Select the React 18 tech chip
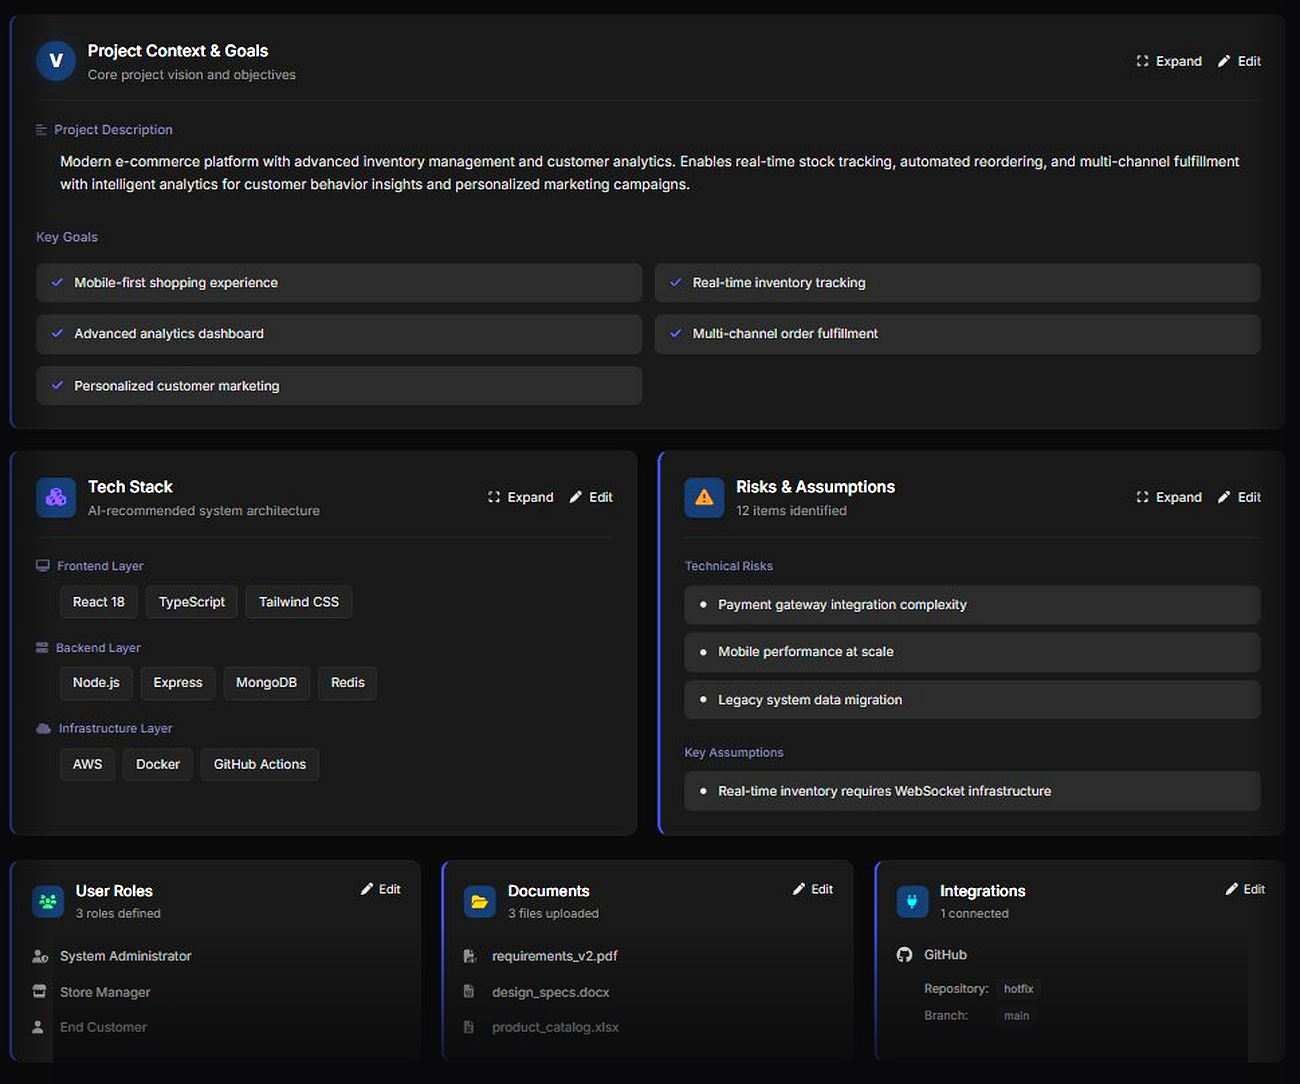The width and height of the screenshot is (1300, 1084). point(99,602)
